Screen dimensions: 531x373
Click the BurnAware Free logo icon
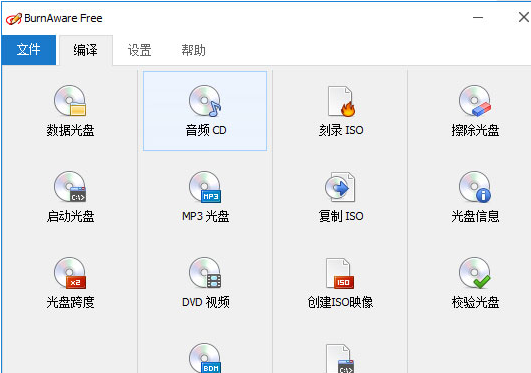pyautogui.click(x=14, y=18)
